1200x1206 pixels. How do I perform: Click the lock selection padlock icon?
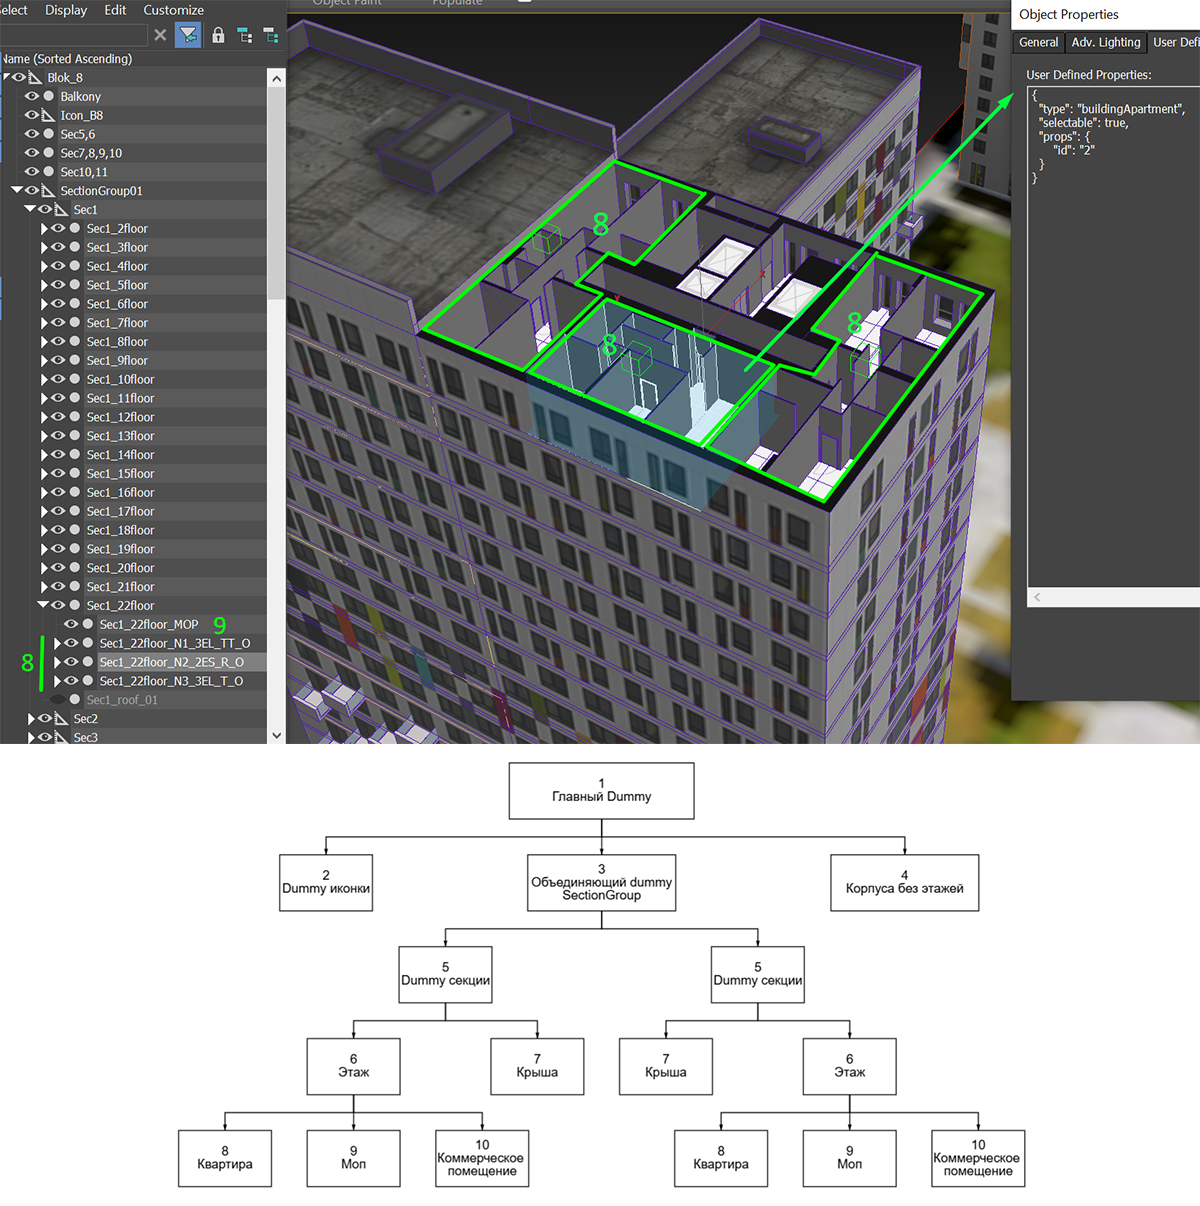click(x=217, y=35)
